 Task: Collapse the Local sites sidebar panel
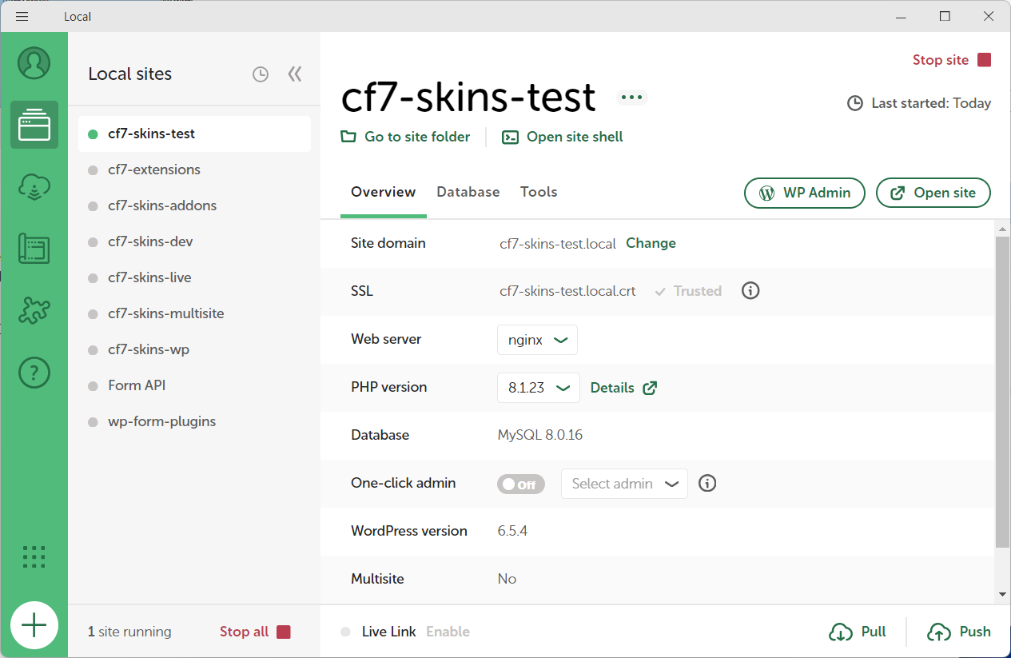click(x=294, y=74)
